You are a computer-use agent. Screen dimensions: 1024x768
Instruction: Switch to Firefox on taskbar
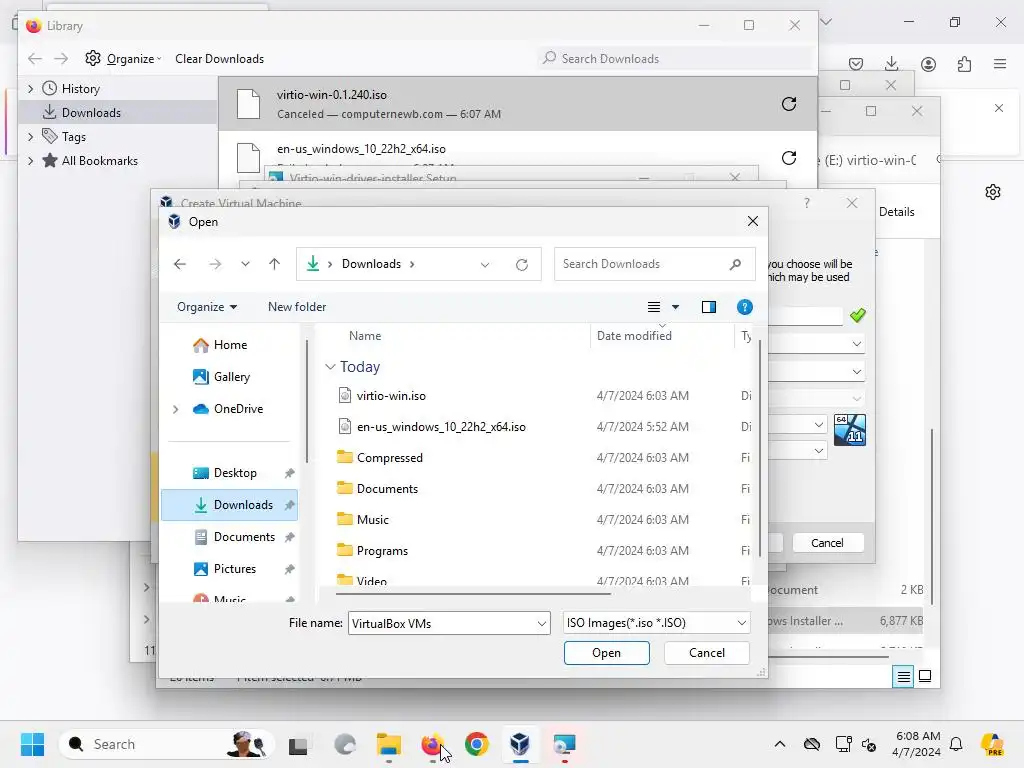(432, 744)
